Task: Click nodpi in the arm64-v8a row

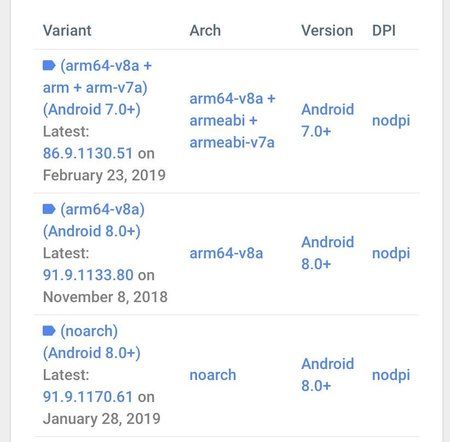Action: 391,253
